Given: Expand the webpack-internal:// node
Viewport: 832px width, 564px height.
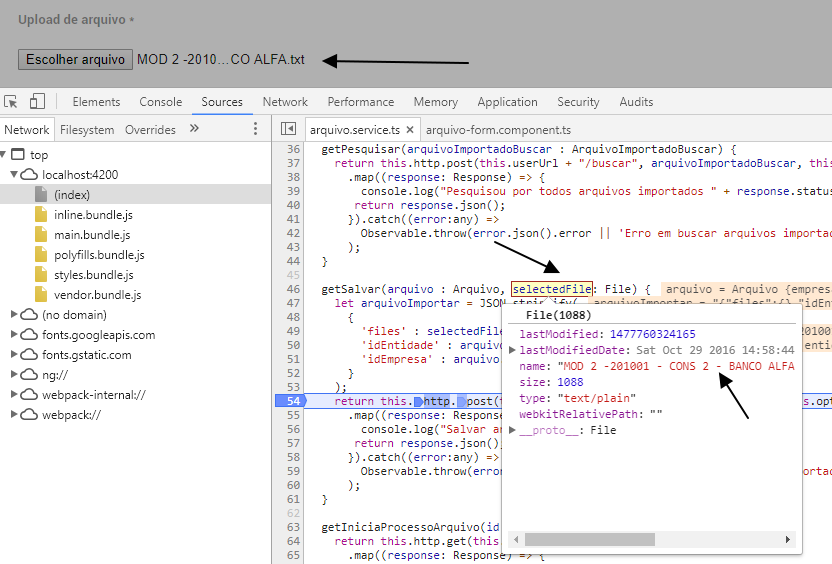Looking at the screenshot, I should click(14, 395).
